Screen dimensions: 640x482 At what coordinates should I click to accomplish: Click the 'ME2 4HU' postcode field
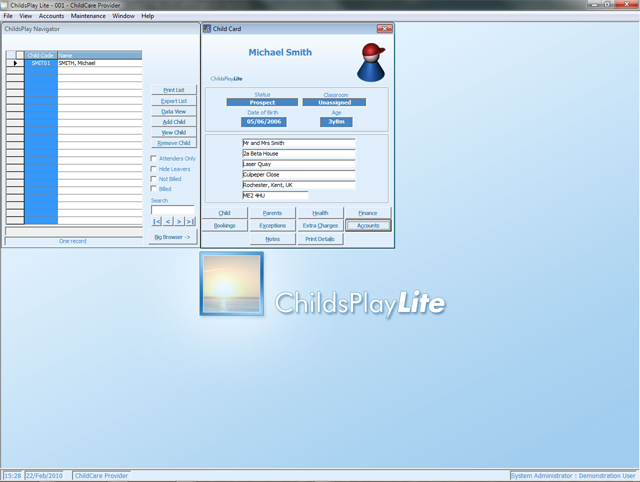[x=275, y=195]
